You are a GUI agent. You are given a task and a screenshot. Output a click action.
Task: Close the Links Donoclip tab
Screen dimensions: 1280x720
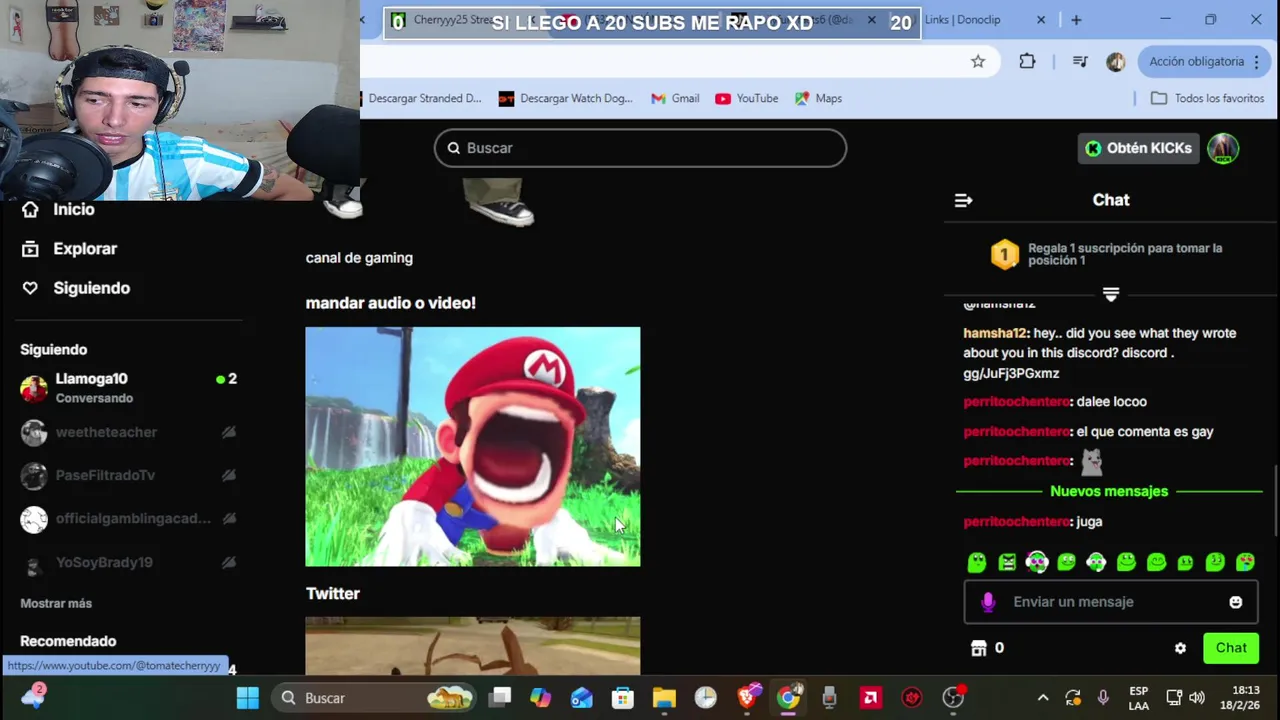click(x=1041, y=20)
